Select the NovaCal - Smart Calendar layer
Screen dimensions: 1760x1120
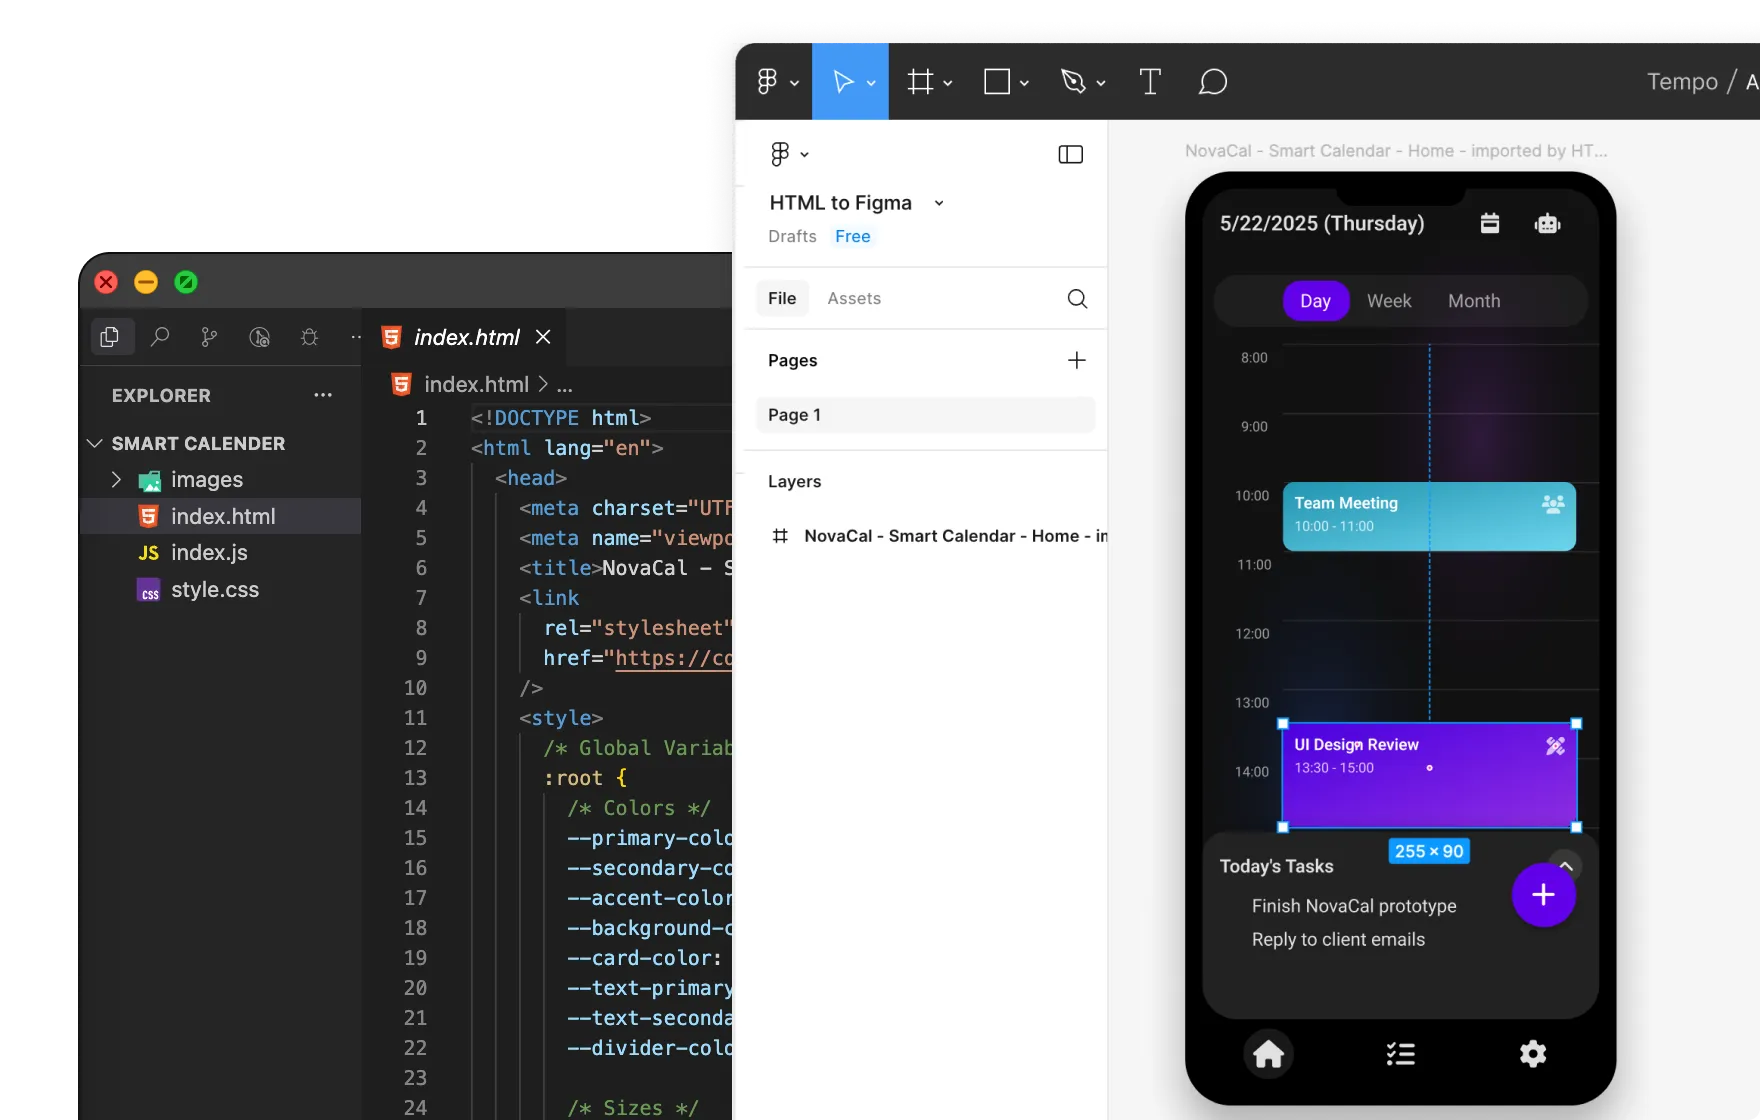938,536
